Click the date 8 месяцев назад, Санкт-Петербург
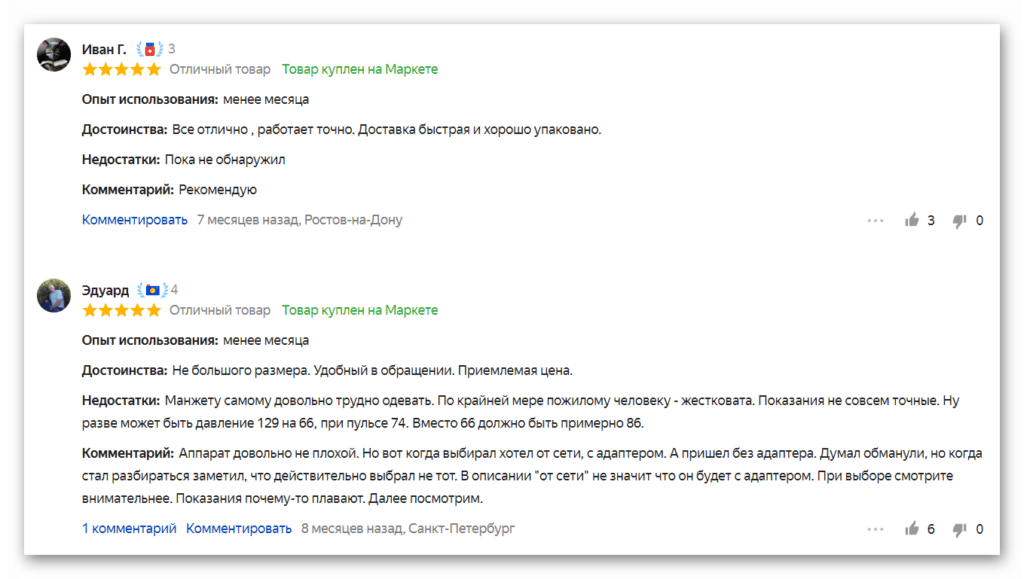Viewport: 1024px width, 579px height. click(408, 528)
